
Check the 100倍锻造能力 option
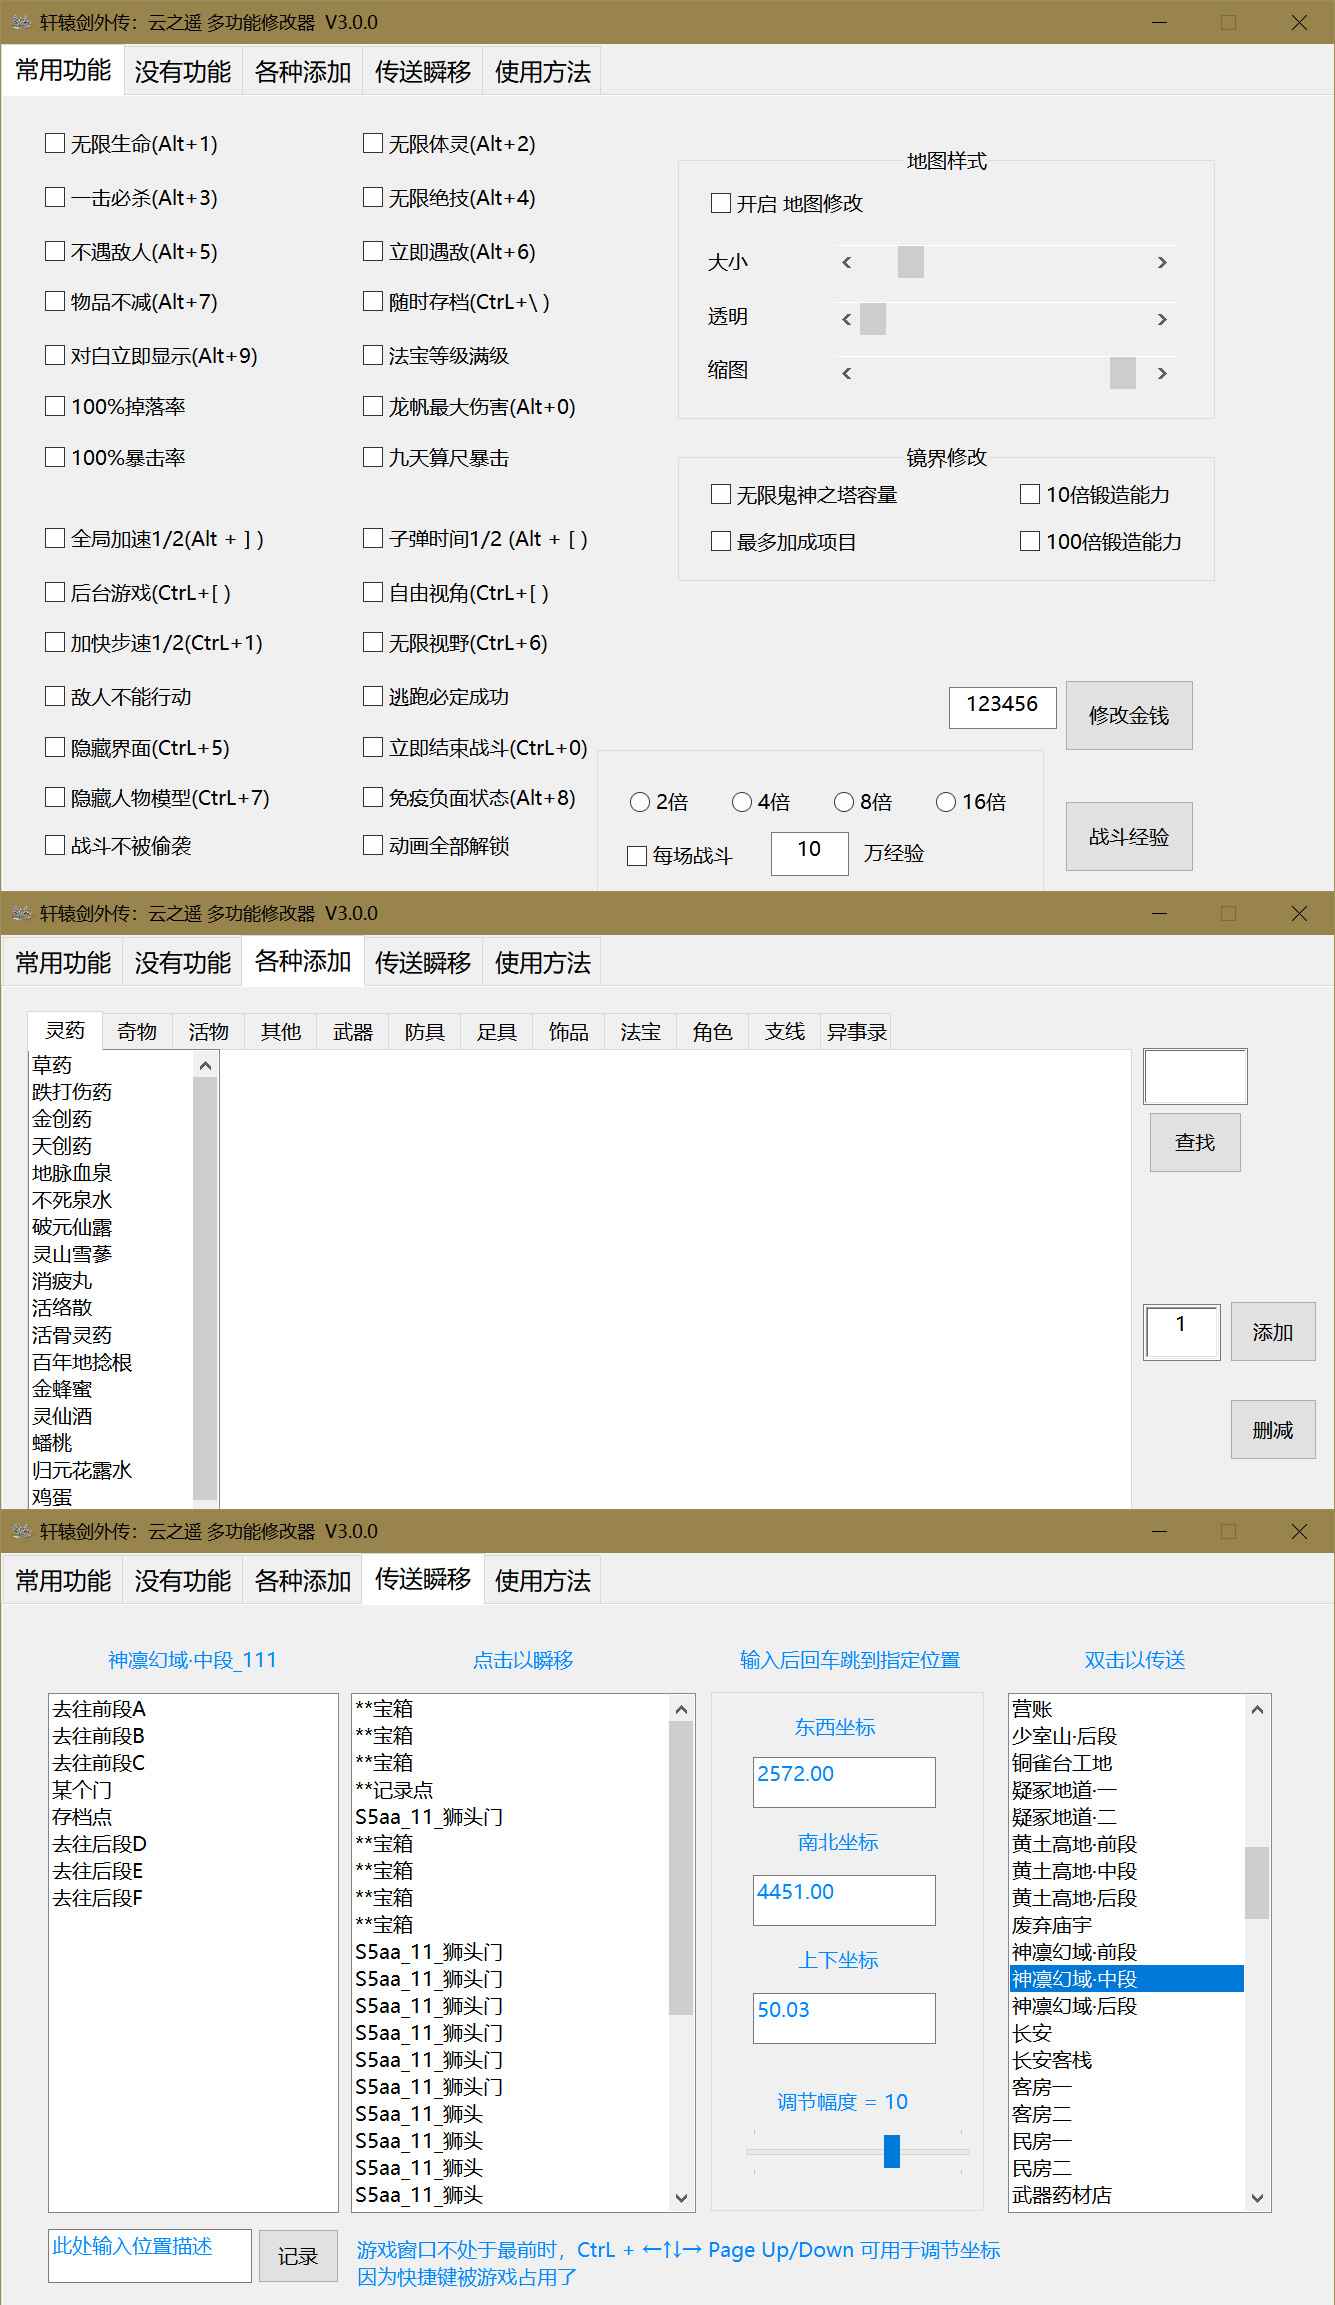tap(1030, 542)
